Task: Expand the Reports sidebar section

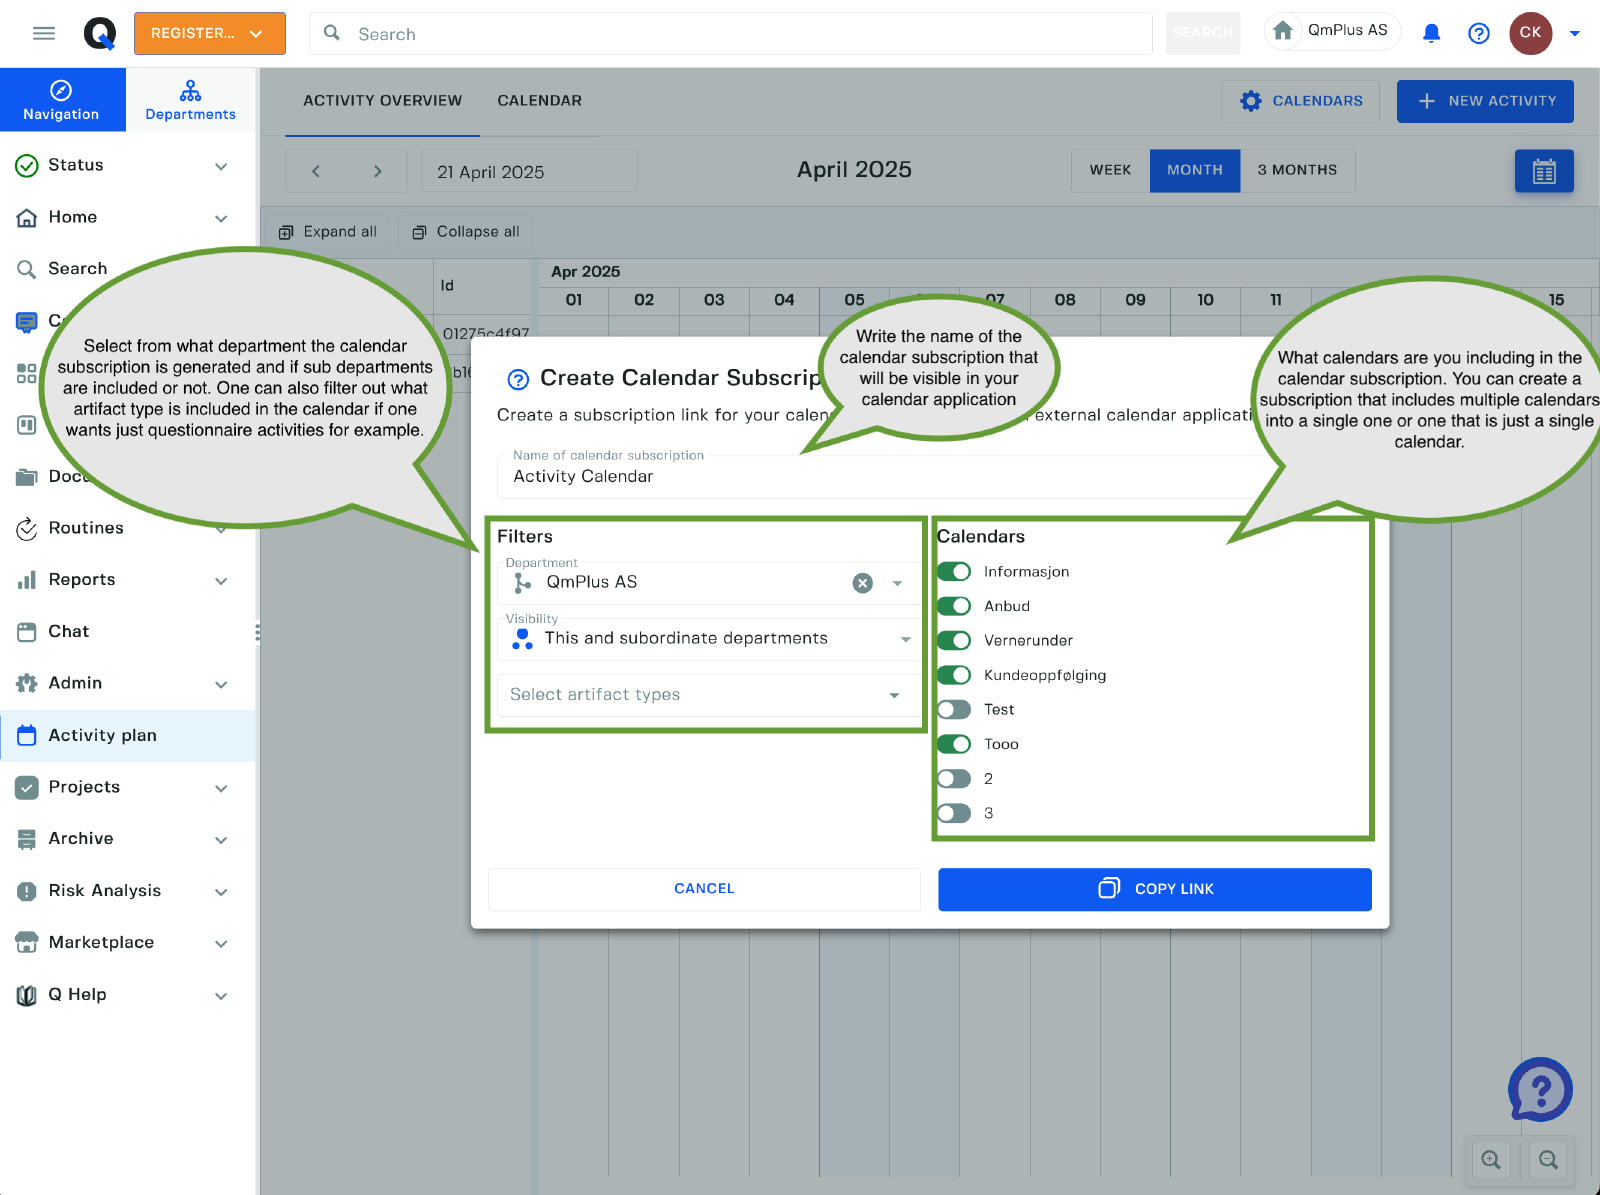Action: coord(221,581)
